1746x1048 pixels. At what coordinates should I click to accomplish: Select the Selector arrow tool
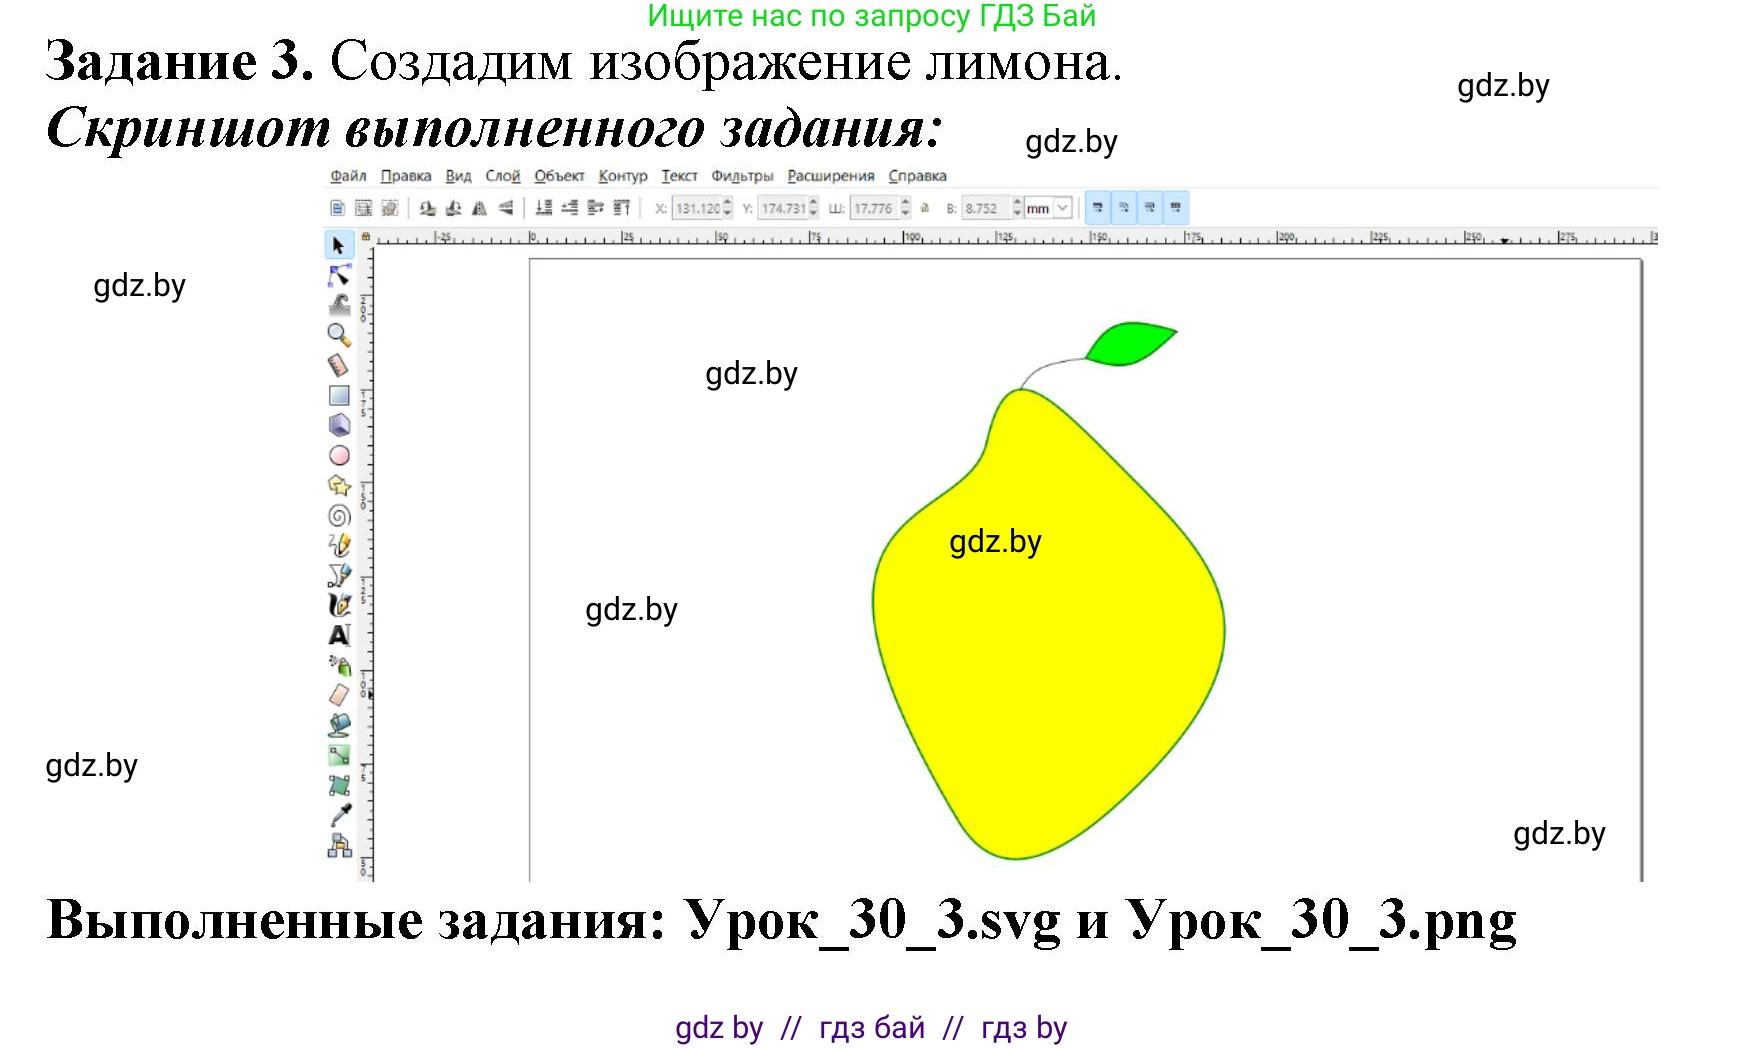tap(340, 245)
